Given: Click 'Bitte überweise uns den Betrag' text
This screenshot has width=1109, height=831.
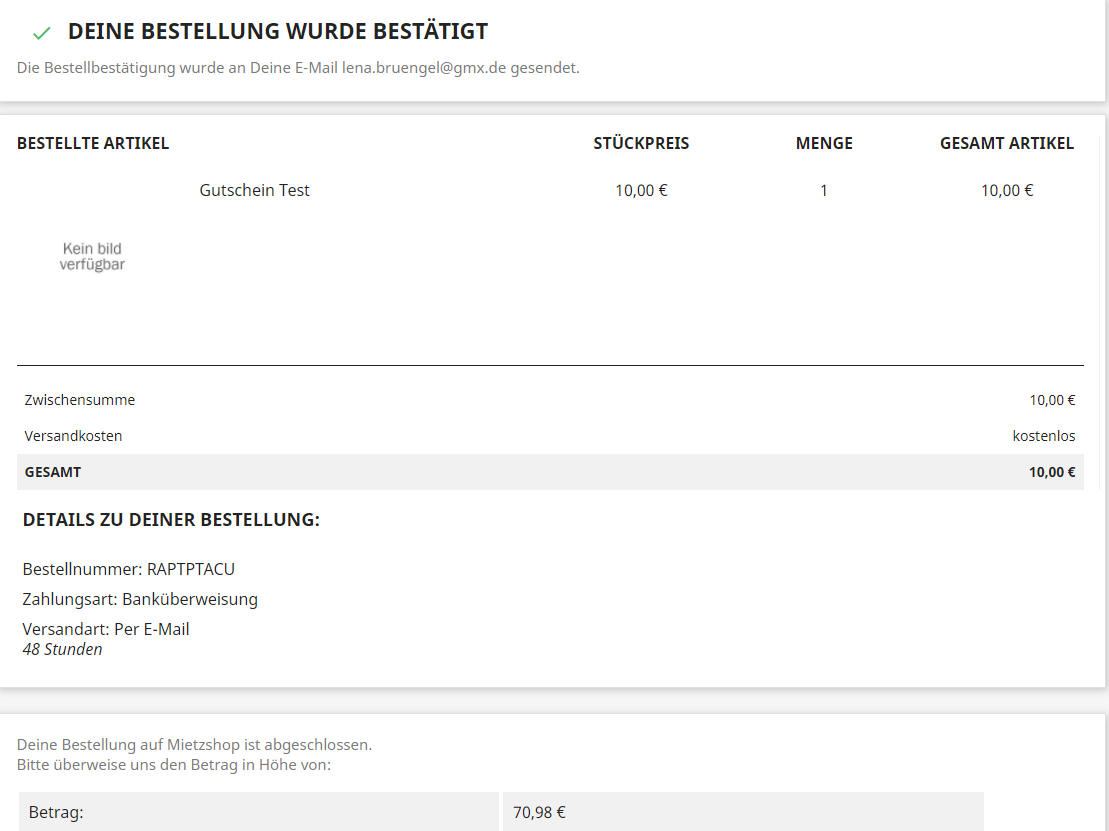Looking at the screenshot, I should pyautogui.click(x=174, y=765).
